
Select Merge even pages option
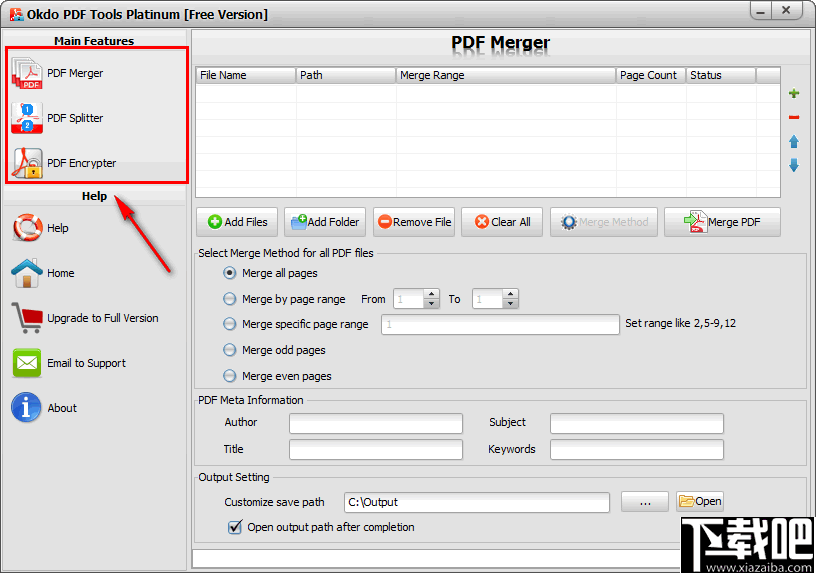[x=230, y=376]
